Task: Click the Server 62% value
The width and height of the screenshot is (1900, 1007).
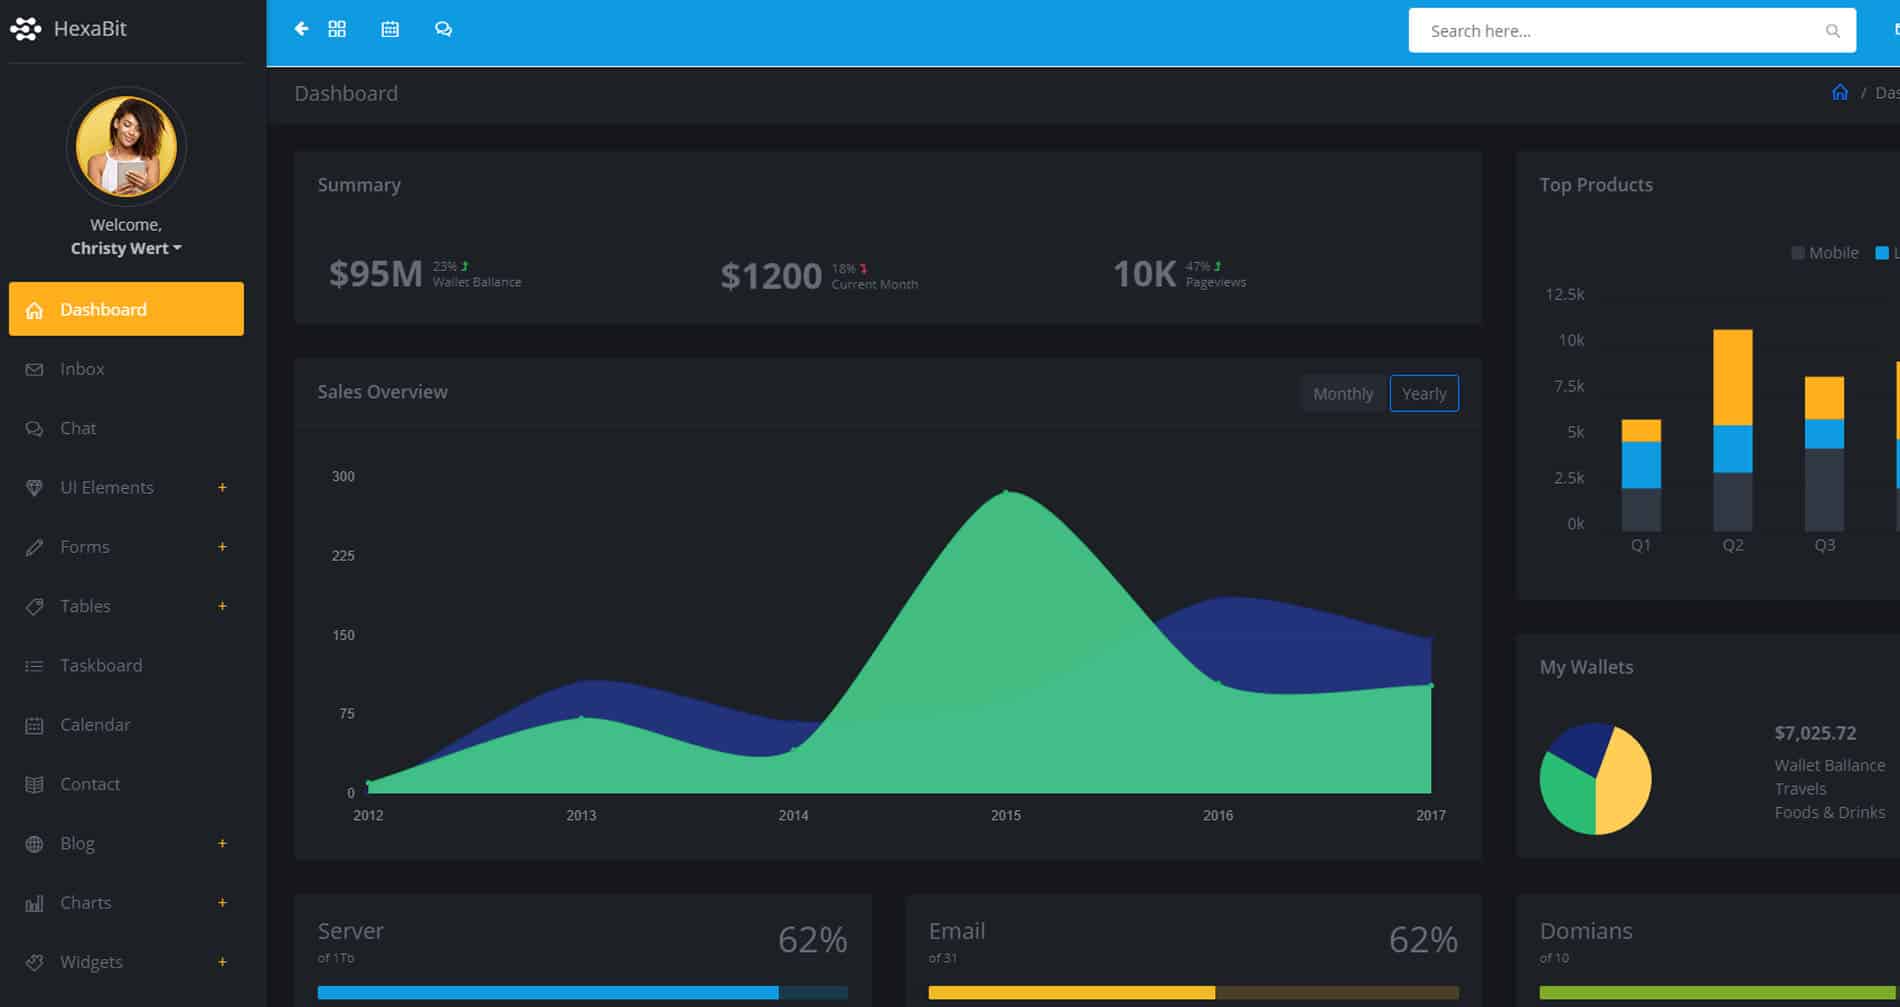Action: coord(812,940)
